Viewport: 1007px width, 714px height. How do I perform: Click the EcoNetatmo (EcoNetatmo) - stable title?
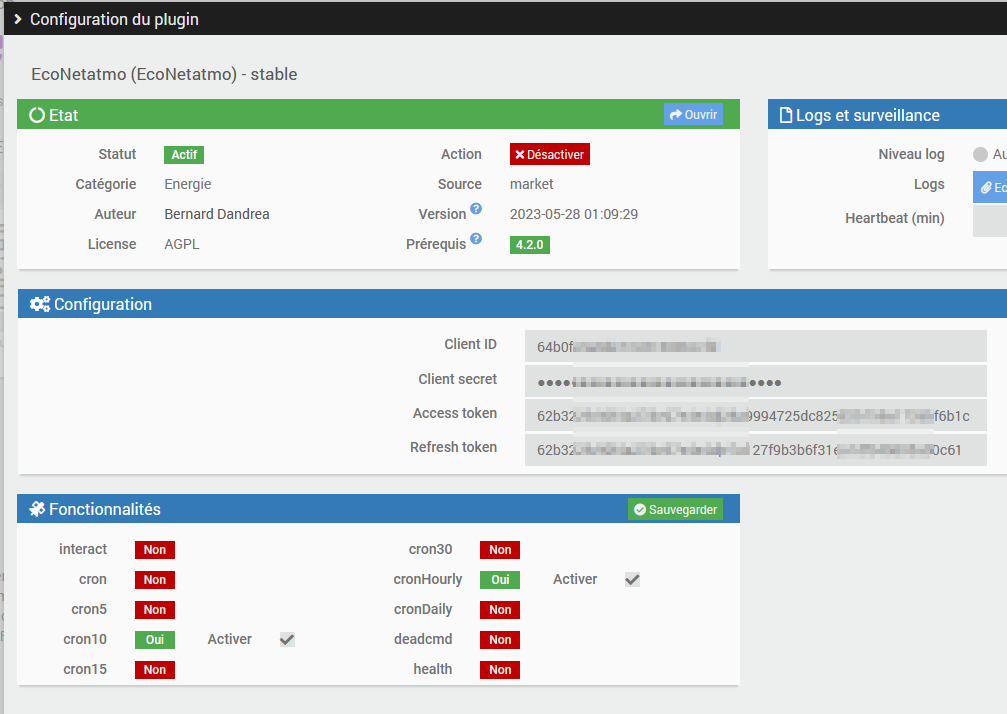164,74
